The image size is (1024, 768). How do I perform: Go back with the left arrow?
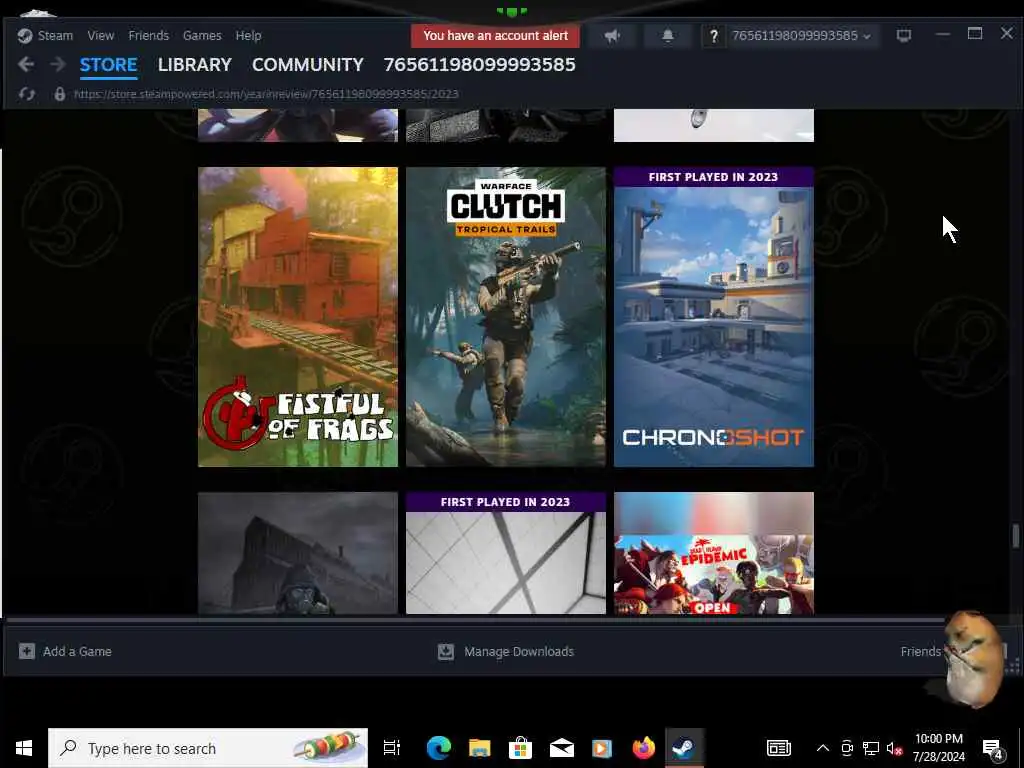pos(26,64)
